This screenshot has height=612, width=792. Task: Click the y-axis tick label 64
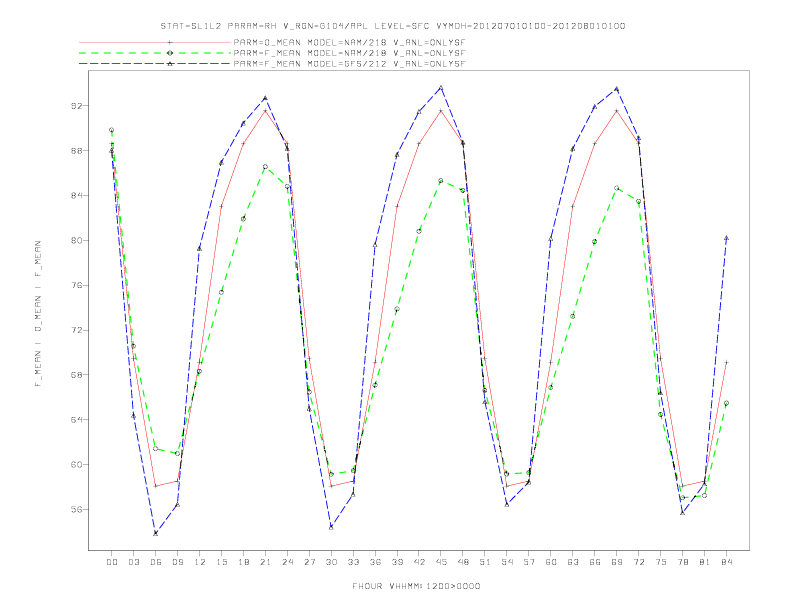[77, 420]
